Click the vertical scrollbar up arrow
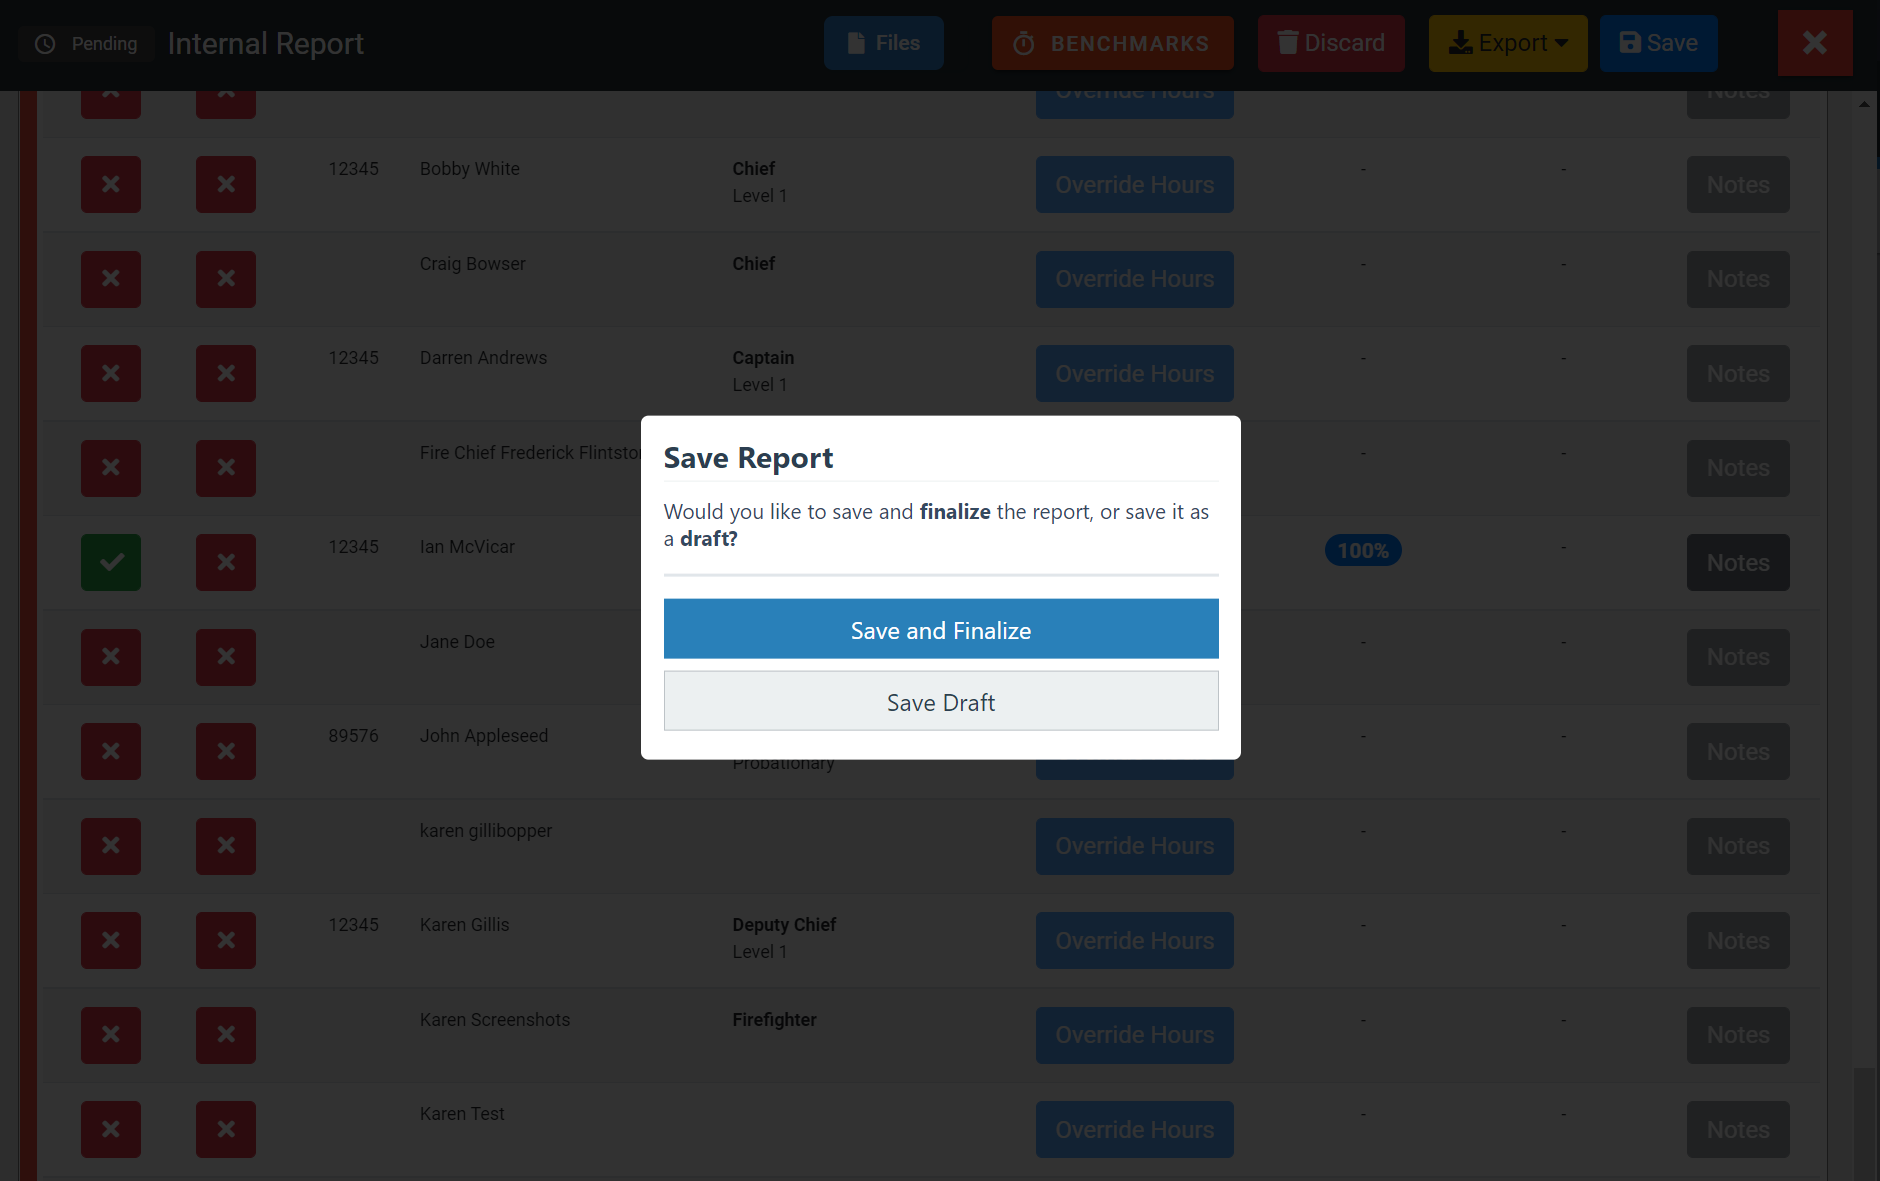 tap(1864, 104)
